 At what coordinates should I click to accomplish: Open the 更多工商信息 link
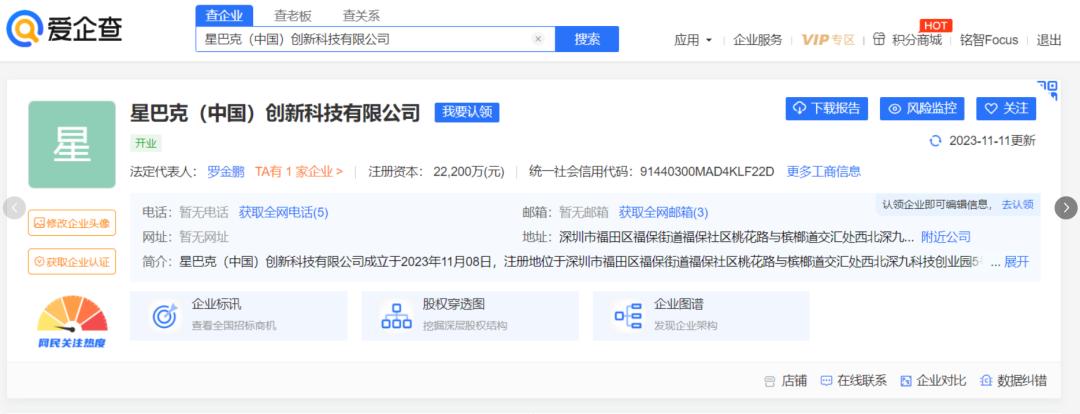(x=824, y=172)
